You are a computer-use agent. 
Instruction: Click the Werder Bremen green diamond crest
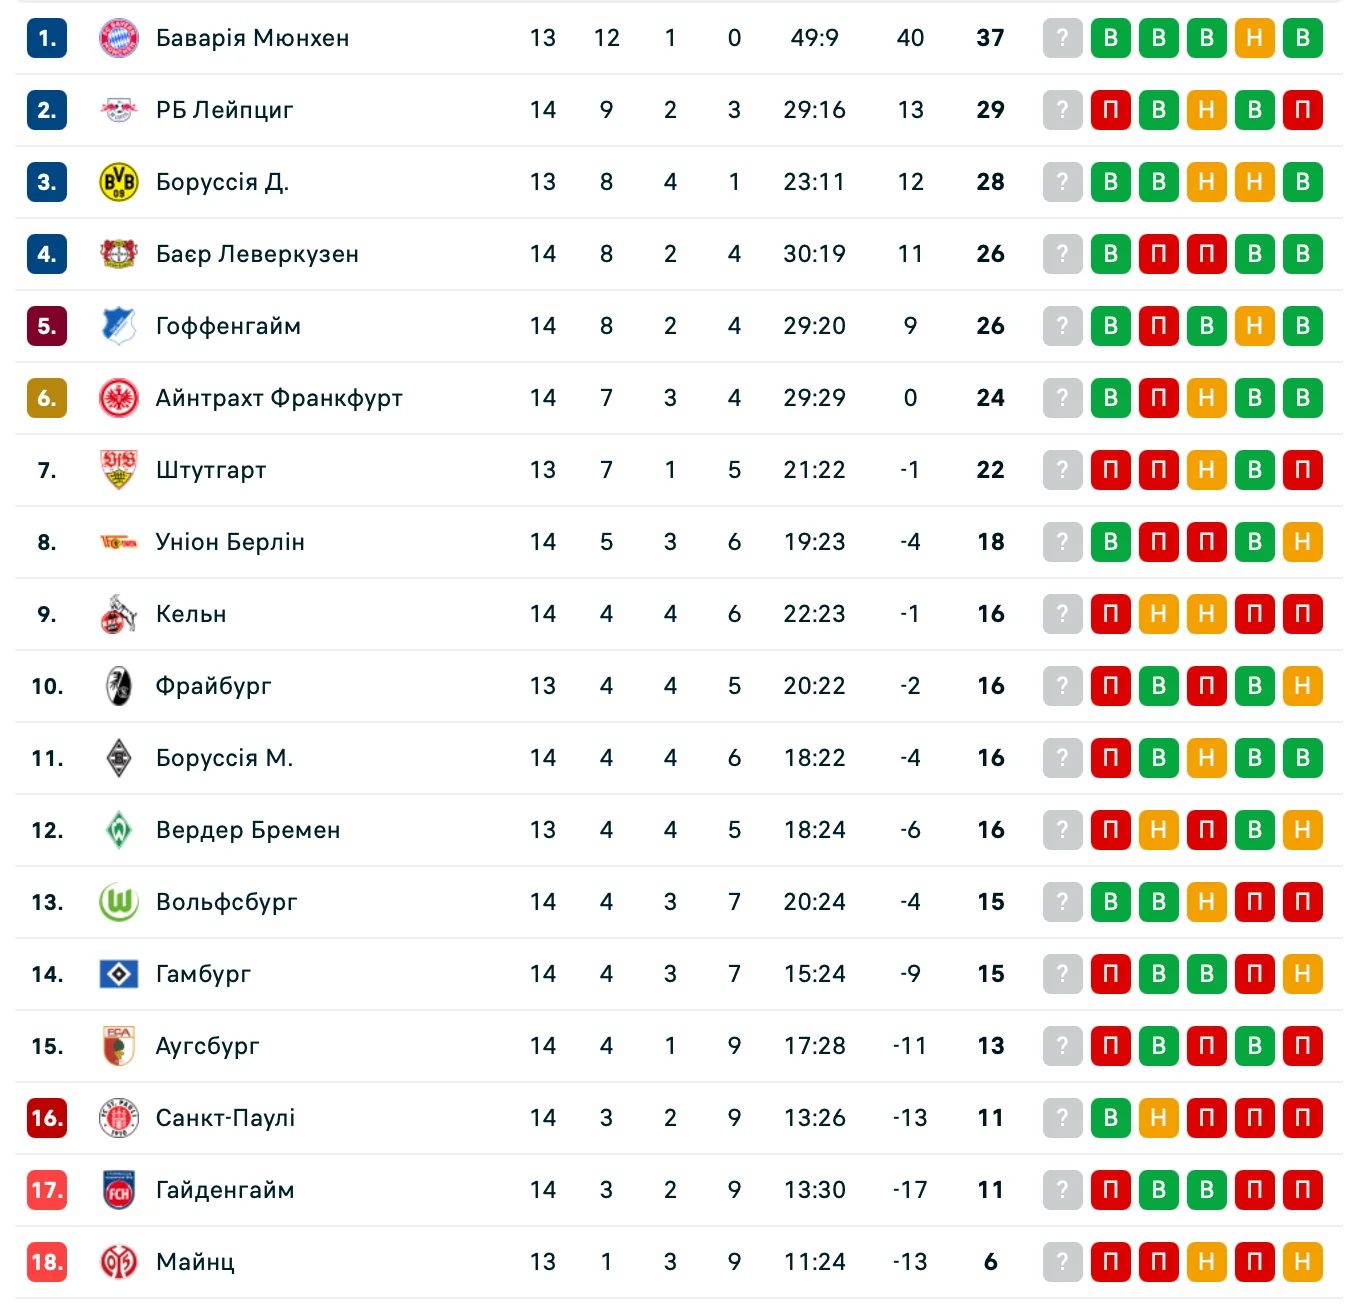(119, 830)
